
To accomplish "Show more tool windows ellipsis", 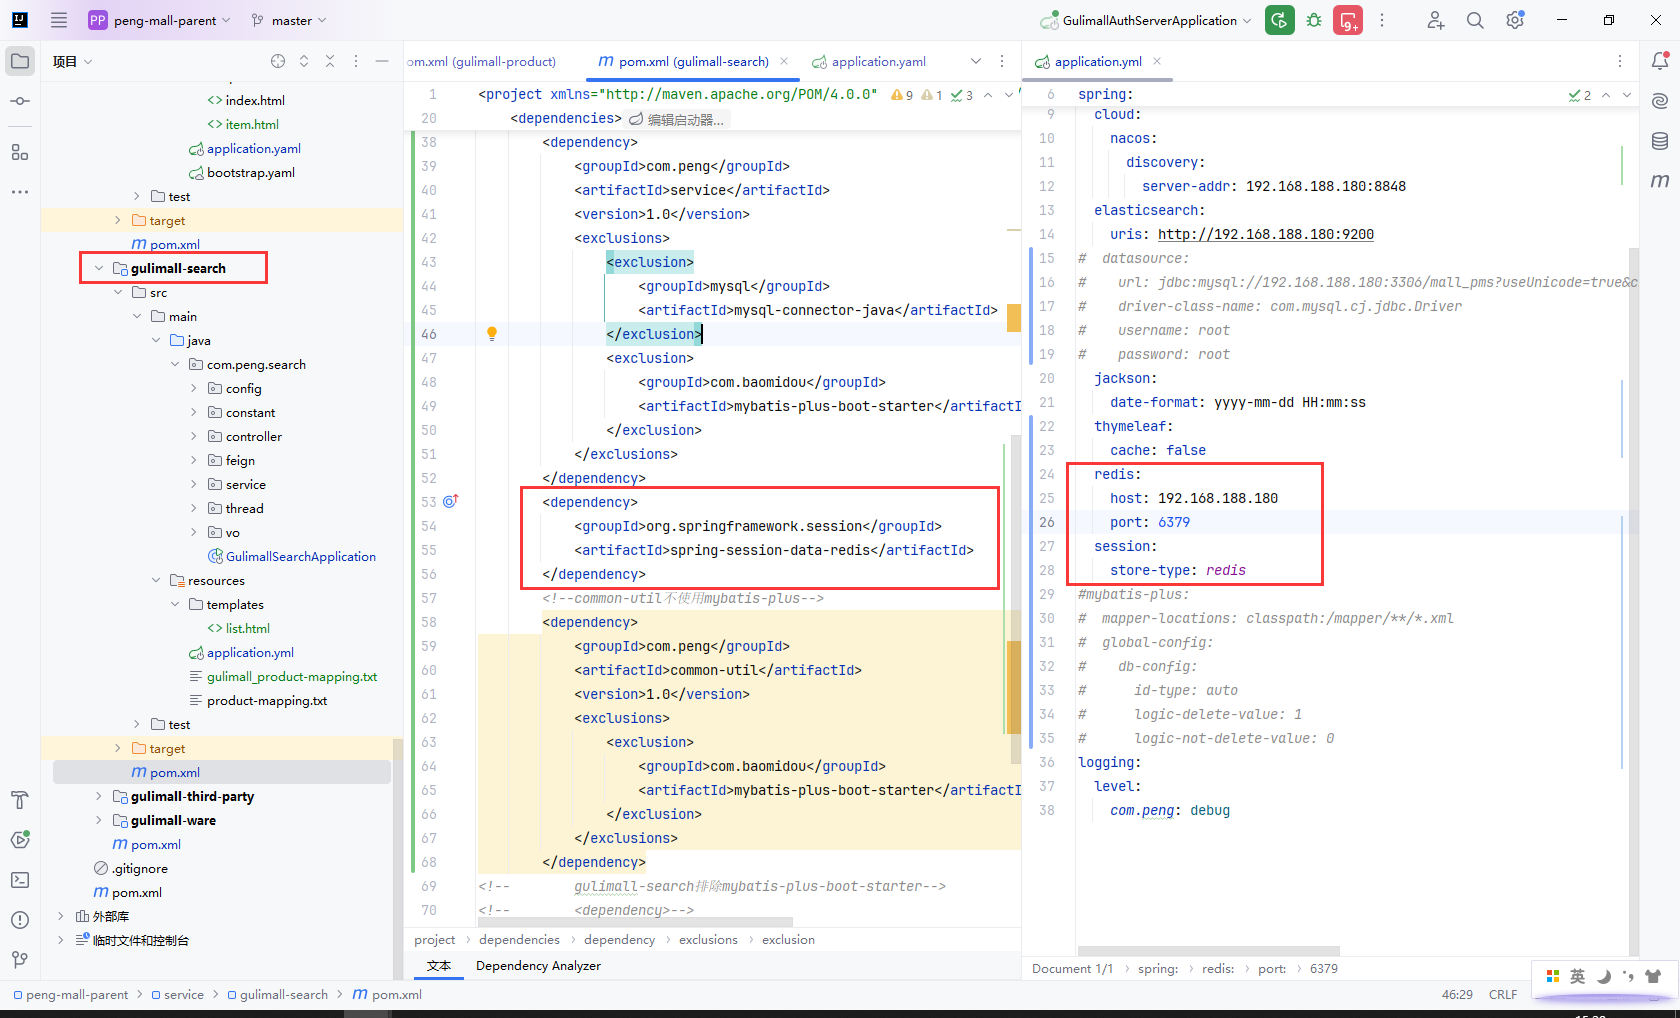I will pyautogui.click(x=20, y=191).
